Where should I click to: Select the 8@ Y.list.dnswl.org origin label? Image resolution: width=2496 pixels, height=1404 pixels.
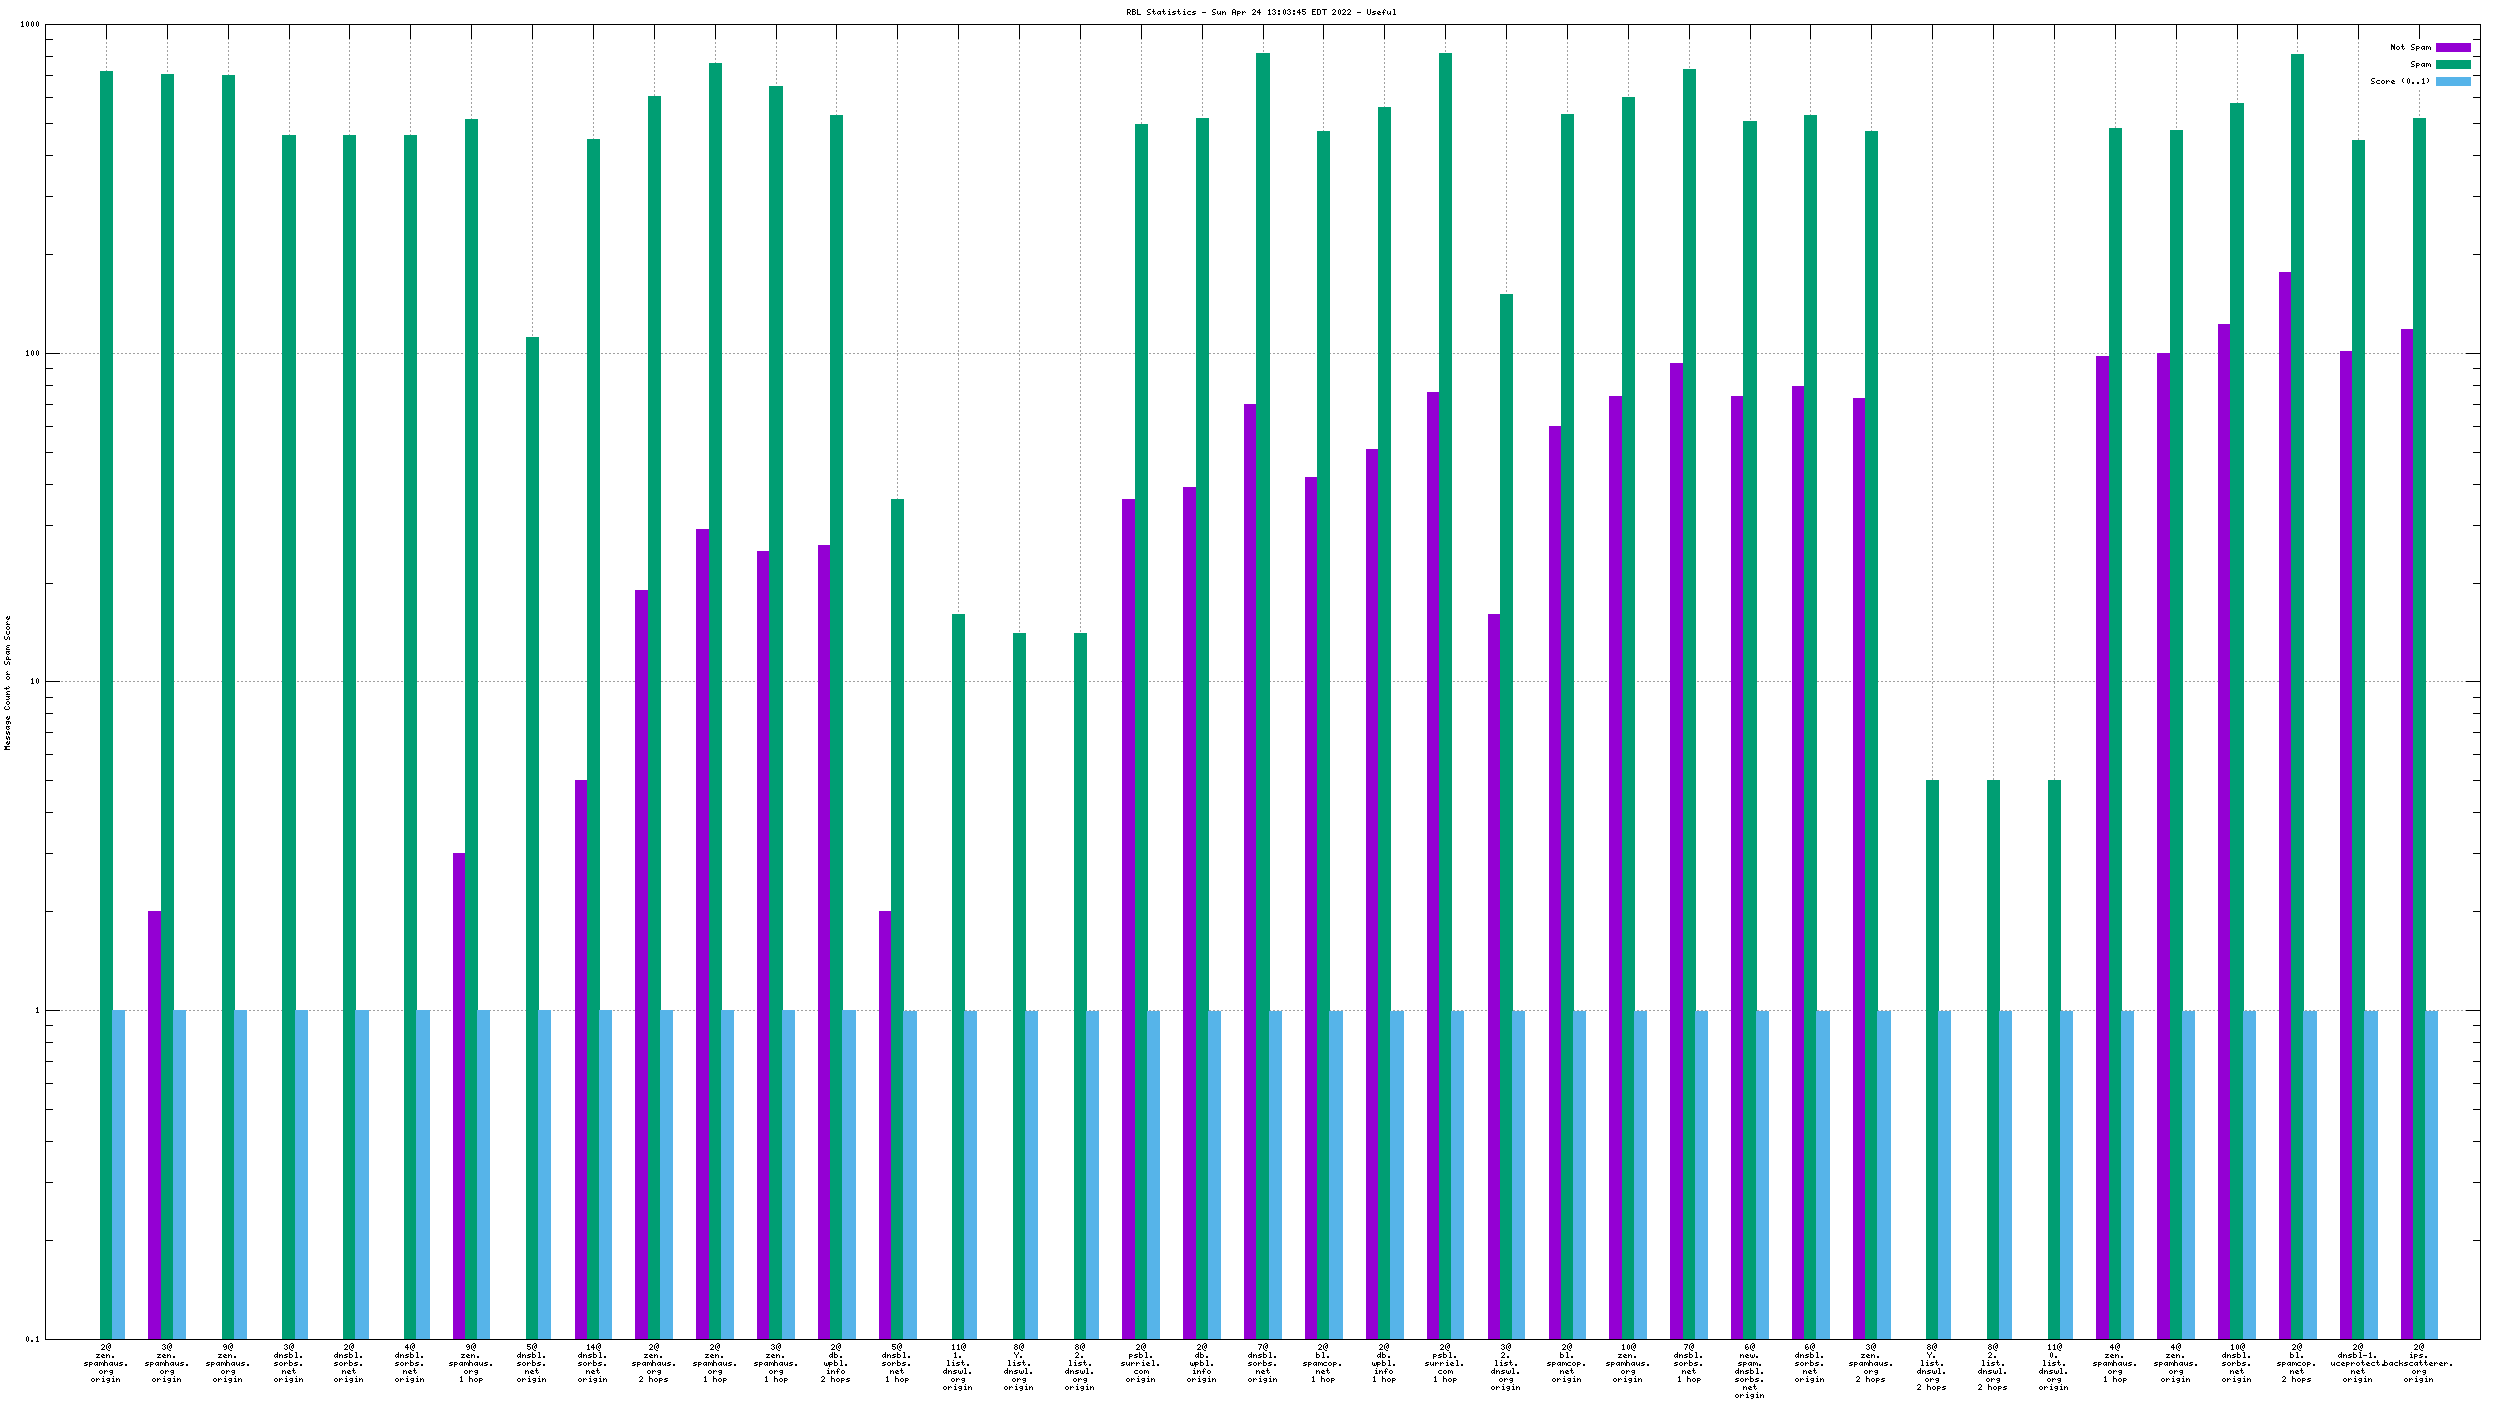(x=1018, y=1367)
